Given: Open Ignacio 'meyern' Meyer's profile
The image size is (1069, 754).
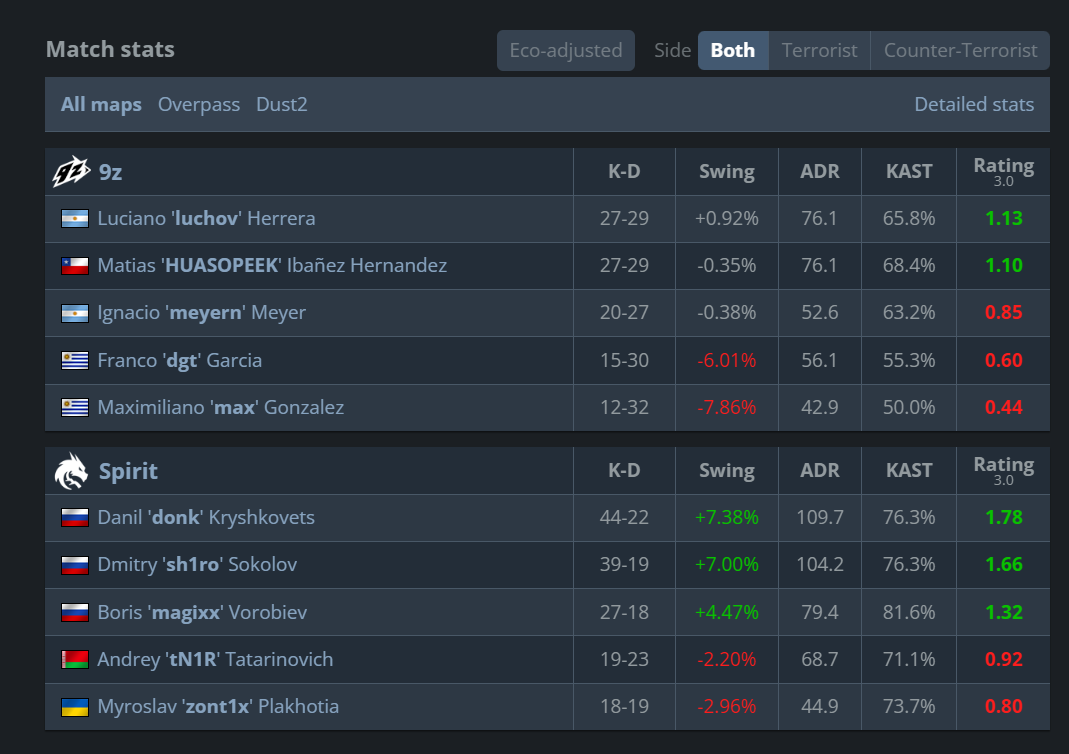Looking at the screenshot, I should (x=202, y=312).
